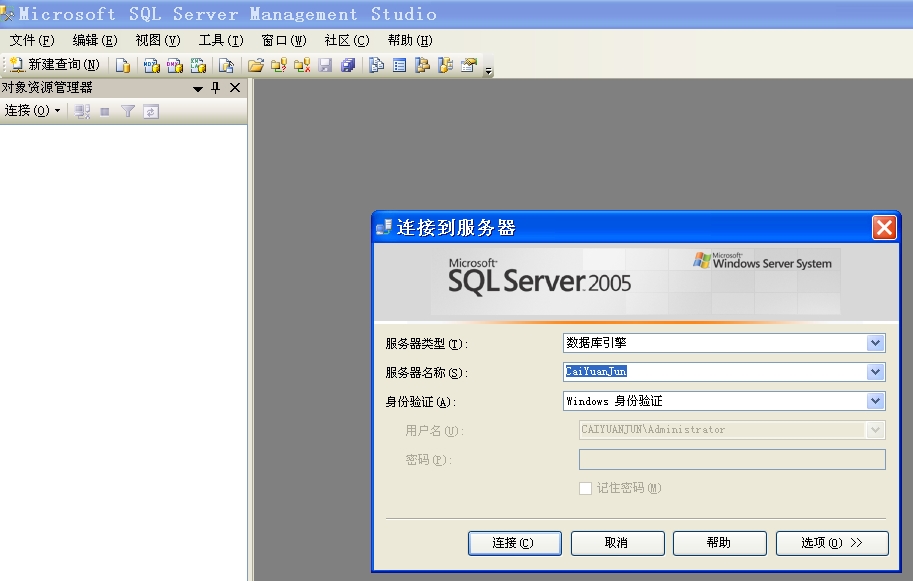Open Object Explorer window position menu arrow

click(x=198, y=88)
